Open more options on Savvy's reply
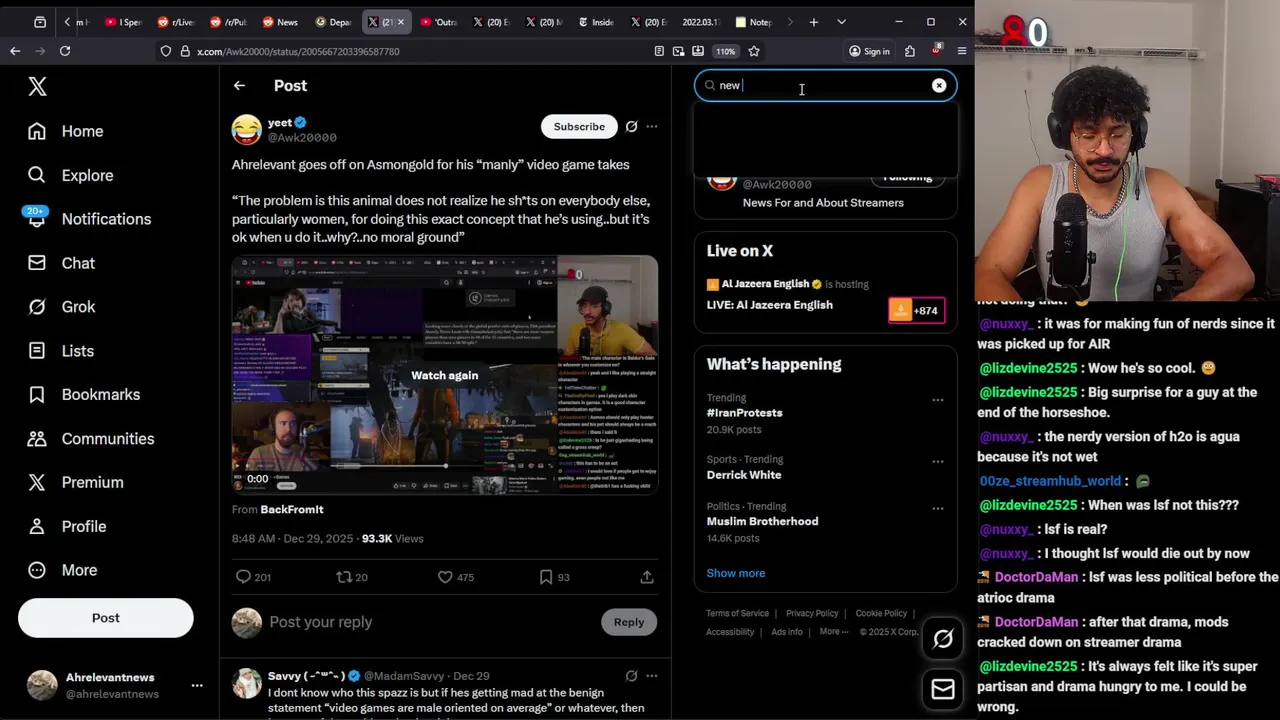The image size is (1280, 720). click(x=652, y=676)
